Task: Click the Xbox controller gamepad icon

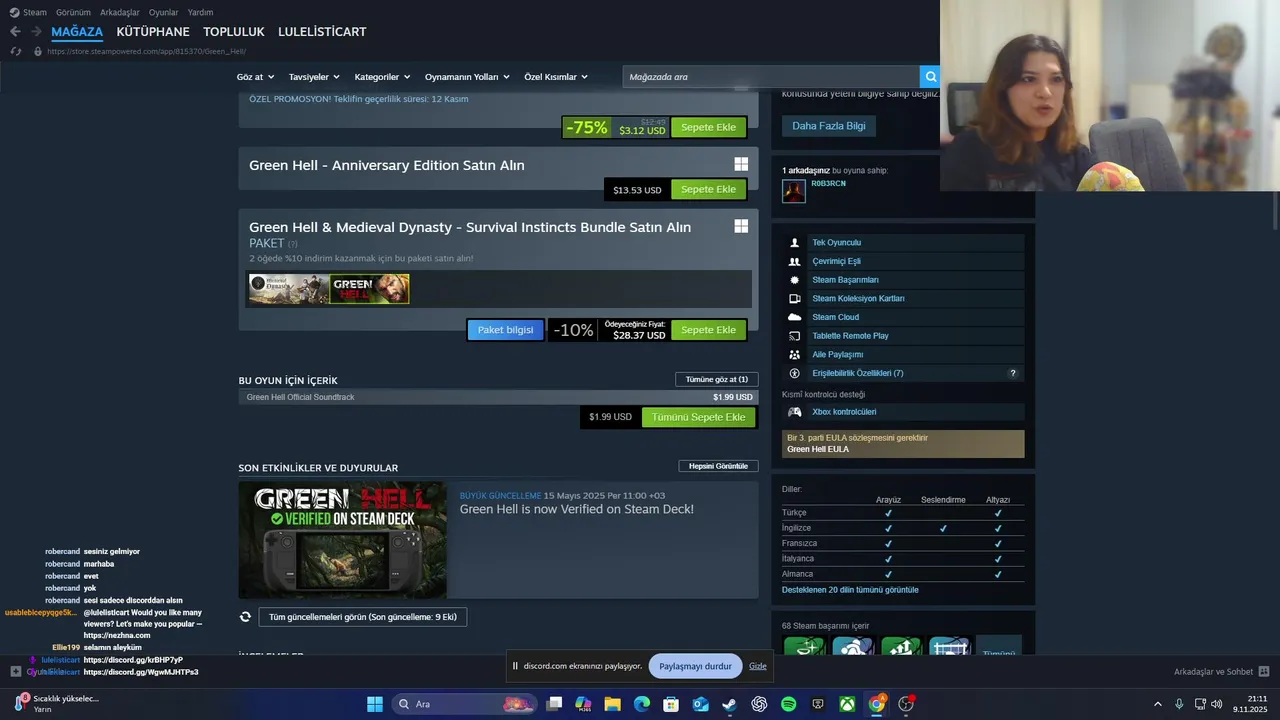Action: (x=795, y=412)
